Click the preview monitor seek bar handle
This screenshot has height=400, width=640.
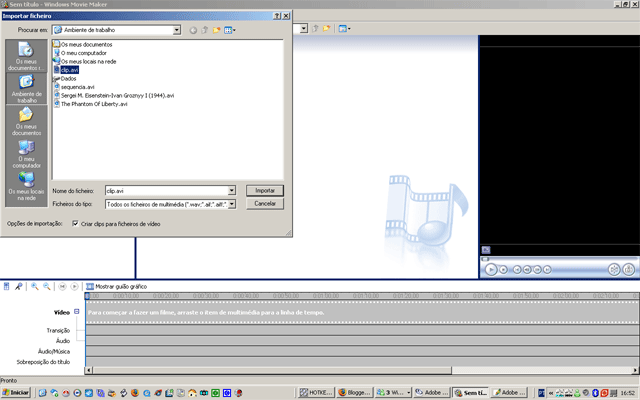[x=485, y=259]
